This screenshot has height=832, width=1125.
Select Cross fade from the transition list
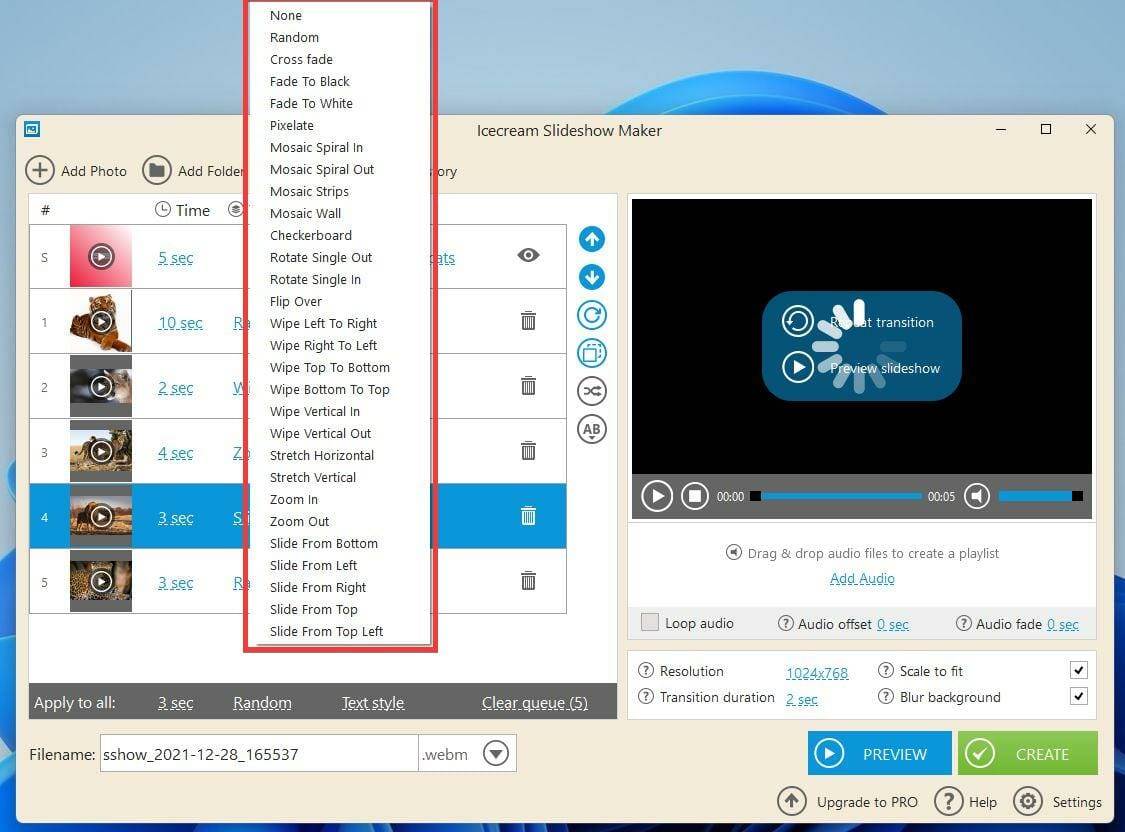tap(301, 59)
